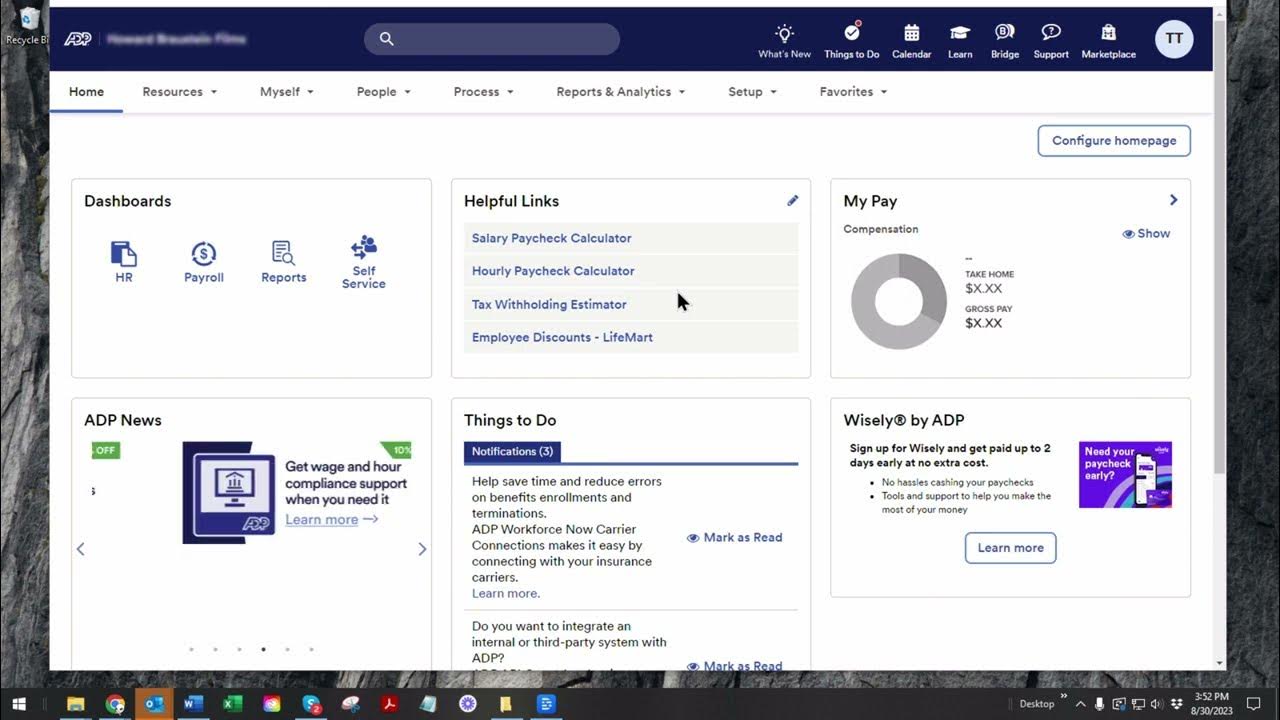
Task: Click the Configure homepage button
Action: (1113, 141)
